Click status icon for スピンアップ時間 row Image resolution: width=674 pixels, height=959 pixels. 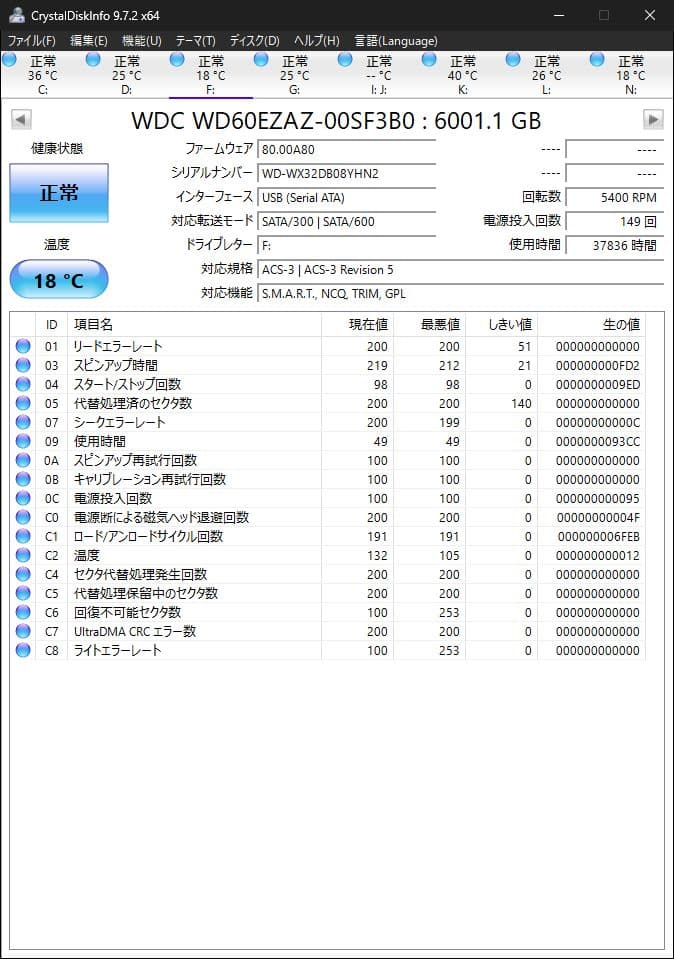coord(23,365)
